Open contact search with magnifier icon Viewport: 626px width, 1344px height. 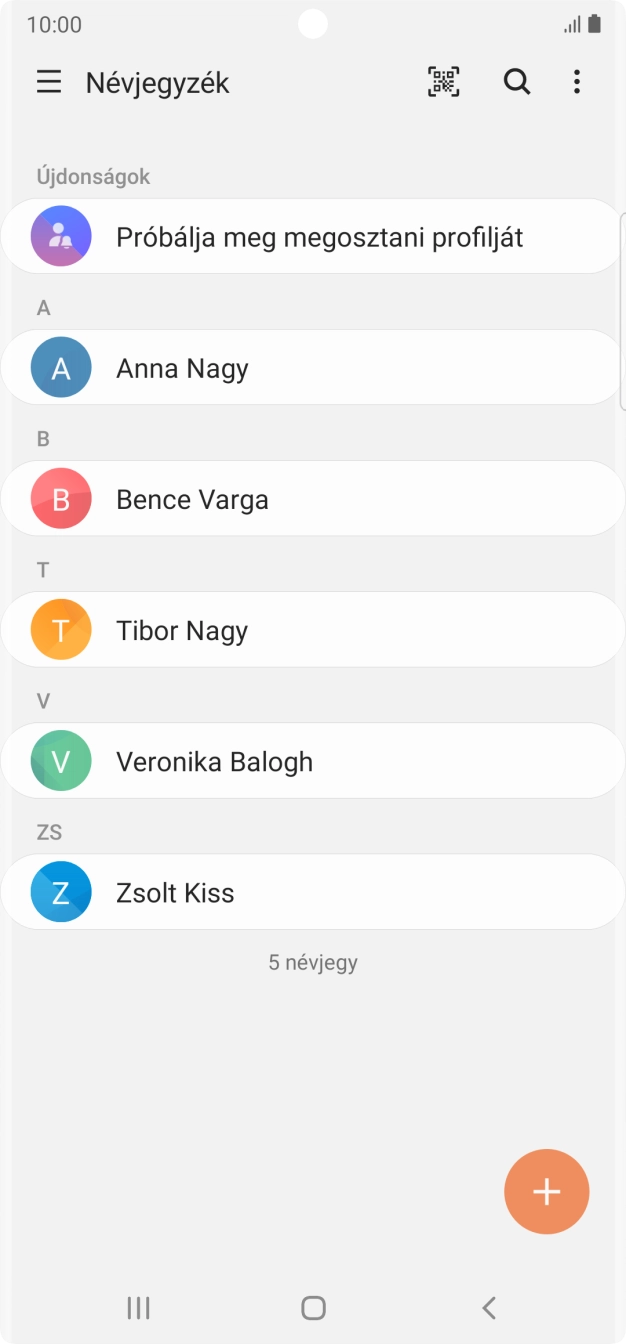tap(517, 82)
